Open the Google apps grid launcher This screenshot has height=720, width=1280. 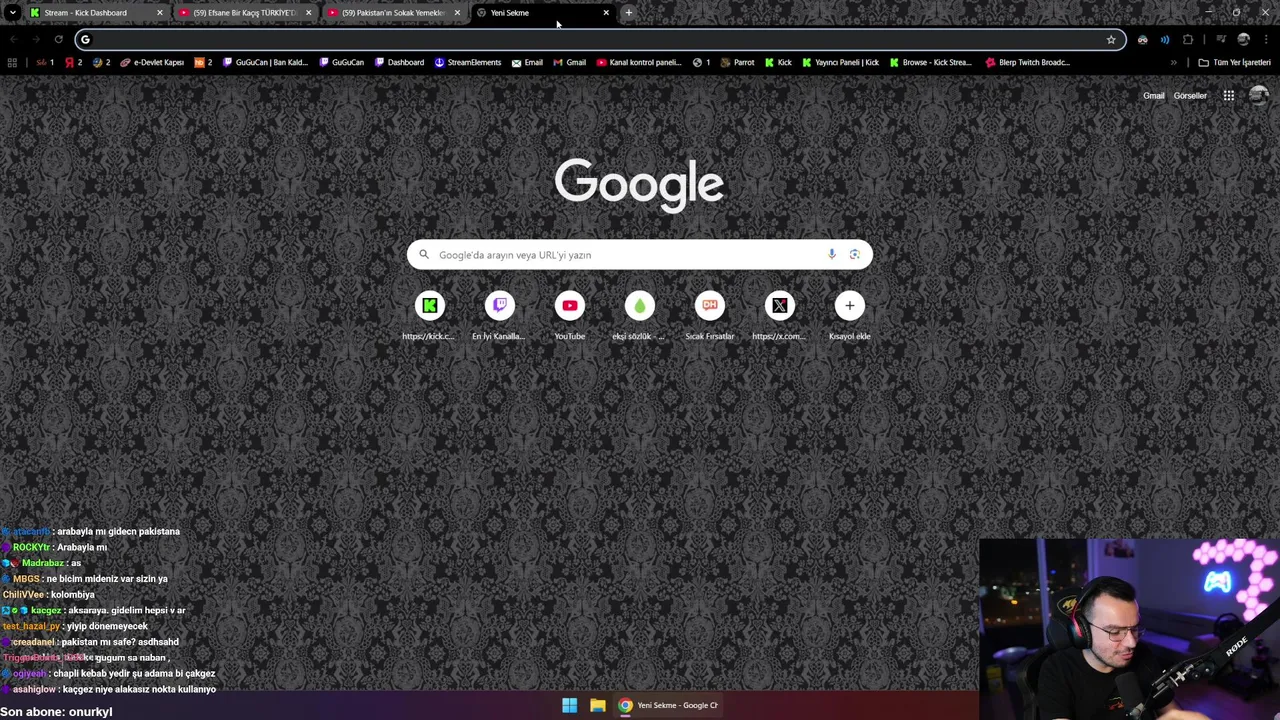point(1228,96)
